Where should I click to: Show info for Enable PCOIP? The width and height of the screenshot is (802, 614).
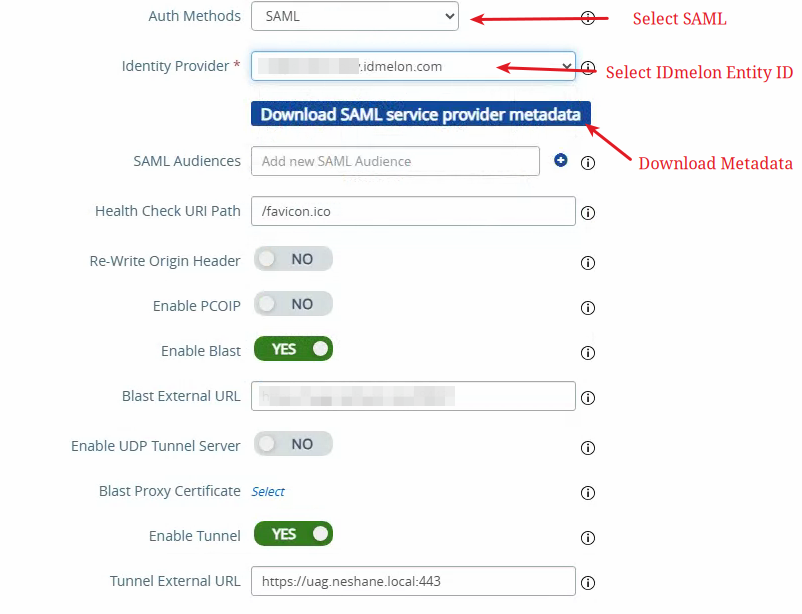coord(588,308)
